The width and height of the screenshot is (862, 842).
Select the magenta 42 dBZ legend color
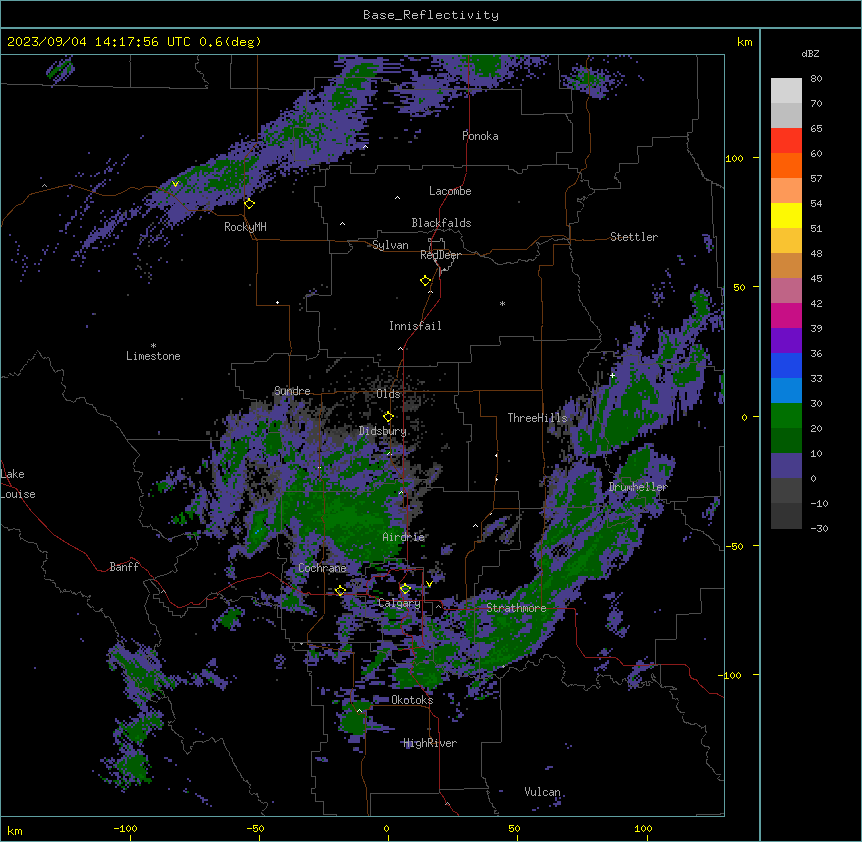click(786, 315)
